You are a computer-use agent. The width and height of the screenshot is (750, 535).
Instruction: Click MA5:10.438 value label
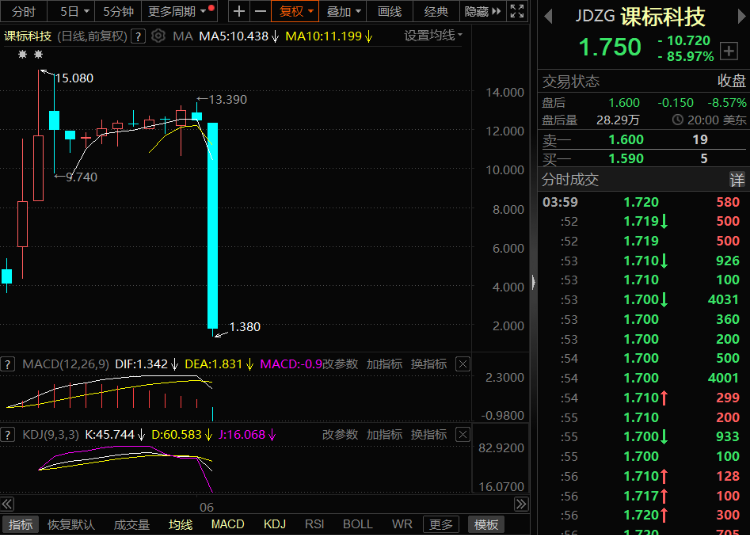(x=233, y=36)
